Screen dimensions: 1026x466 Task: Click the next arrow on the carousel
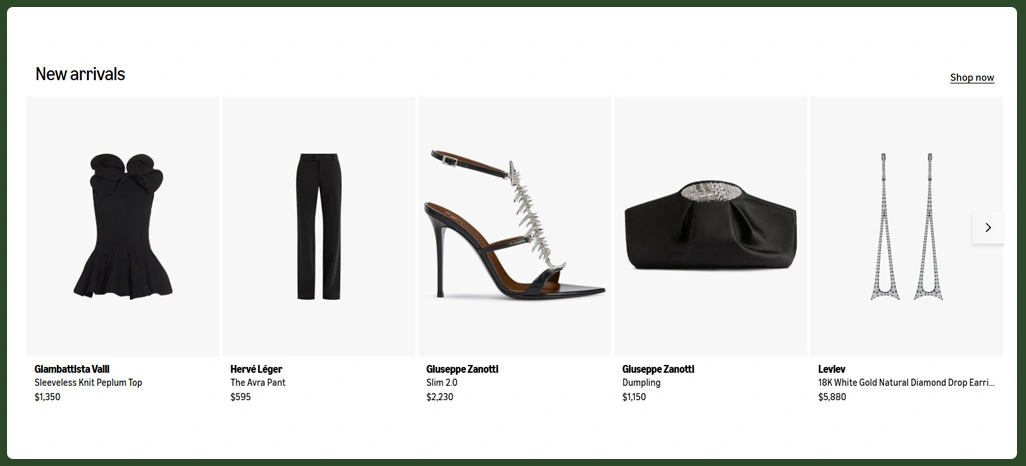click(988, 228)
